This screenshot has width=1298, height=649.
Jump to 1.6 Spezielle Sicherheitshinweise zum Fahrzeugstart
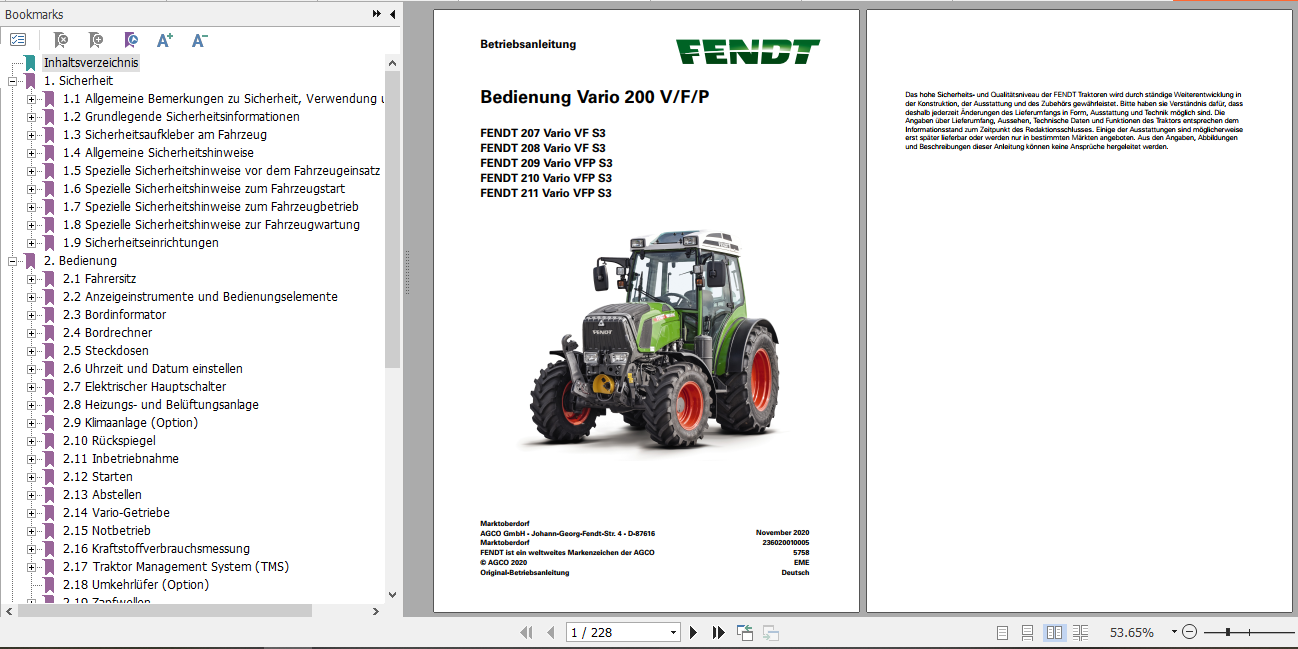(x=204, y=189)
